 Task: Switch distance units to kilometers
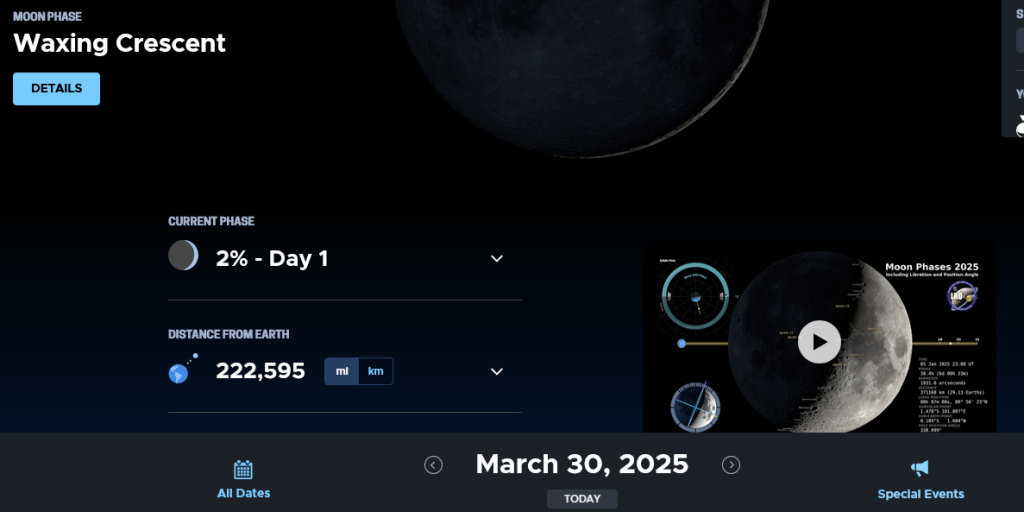376,371
